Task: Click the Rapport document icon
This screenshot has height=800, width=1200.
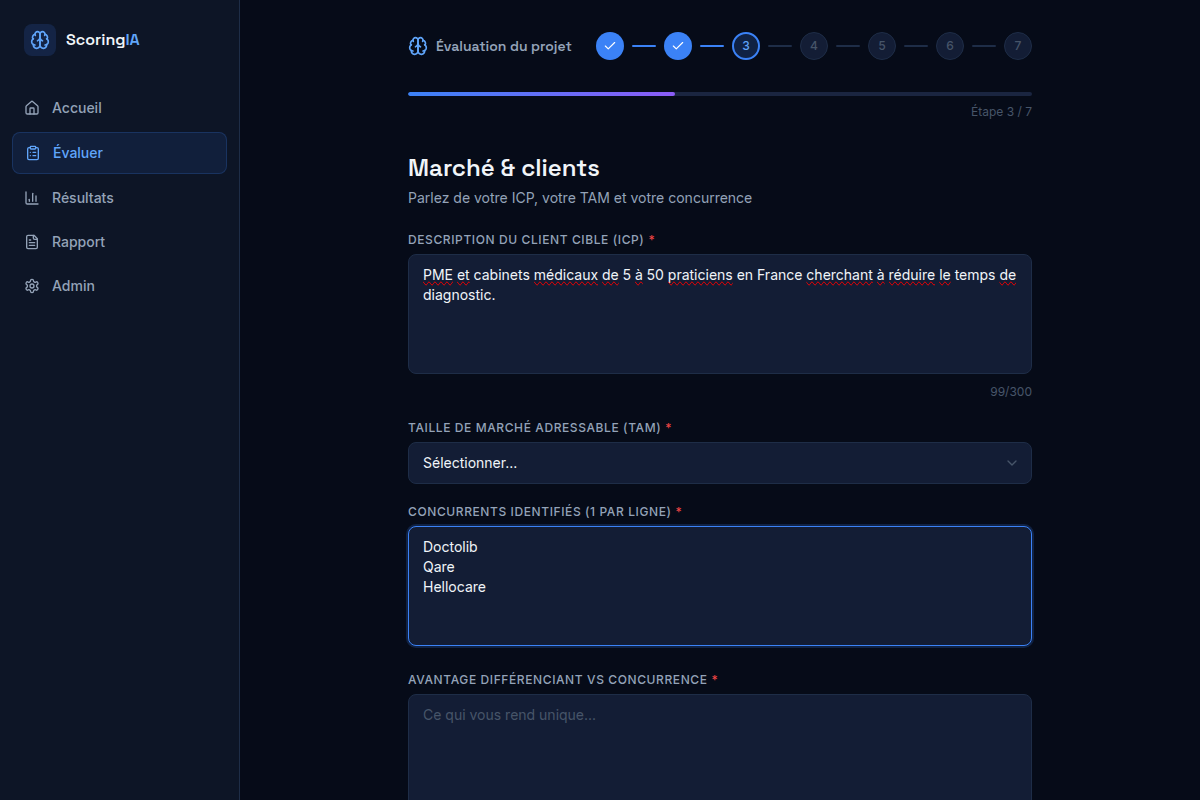Action: [32, 242]
